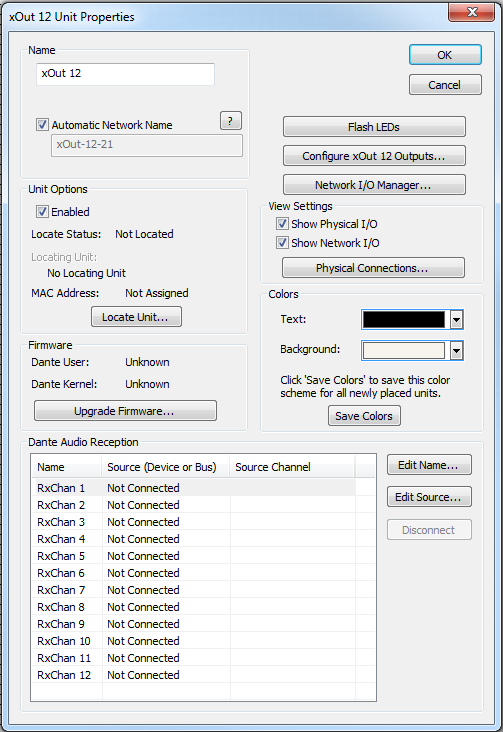Select the RxChan 10 row
Screen dimensions: 503x732
[194, 641]
